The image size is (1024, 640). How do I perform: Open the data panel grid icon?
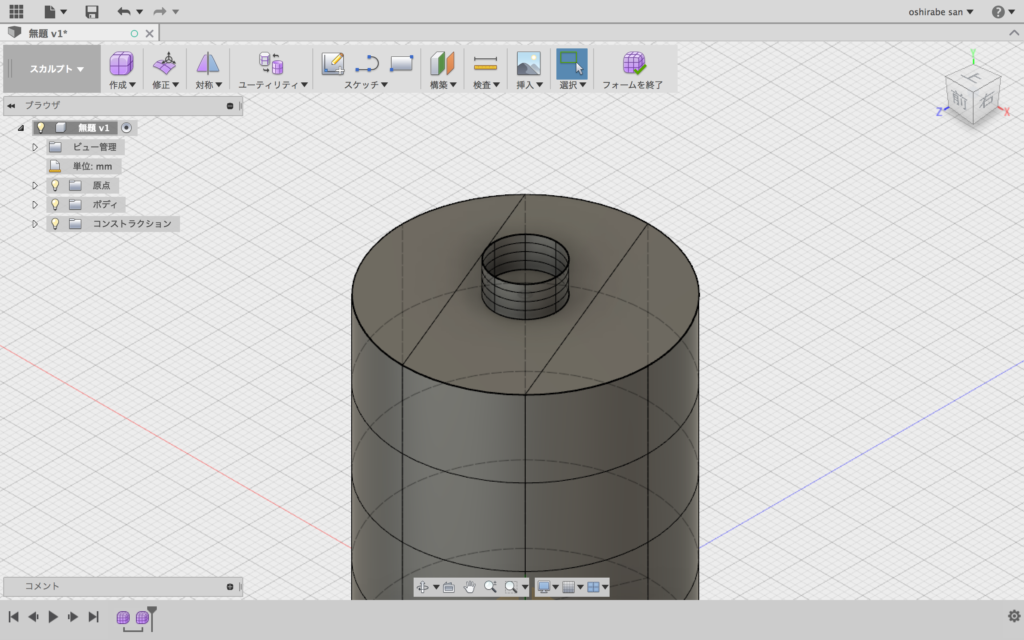click(x=16, y=11)
